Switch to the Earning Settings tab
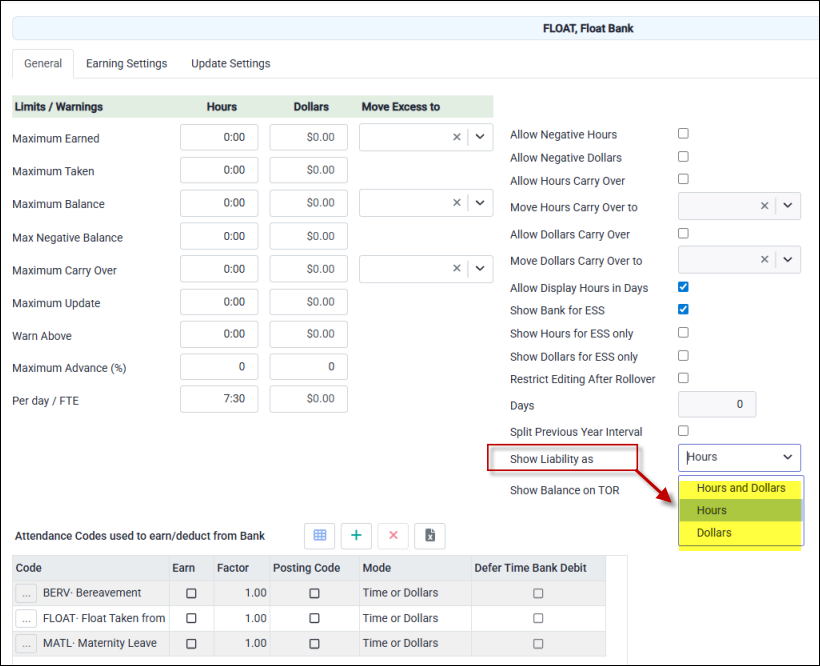820x666 pixels. (x=126, y=63)
